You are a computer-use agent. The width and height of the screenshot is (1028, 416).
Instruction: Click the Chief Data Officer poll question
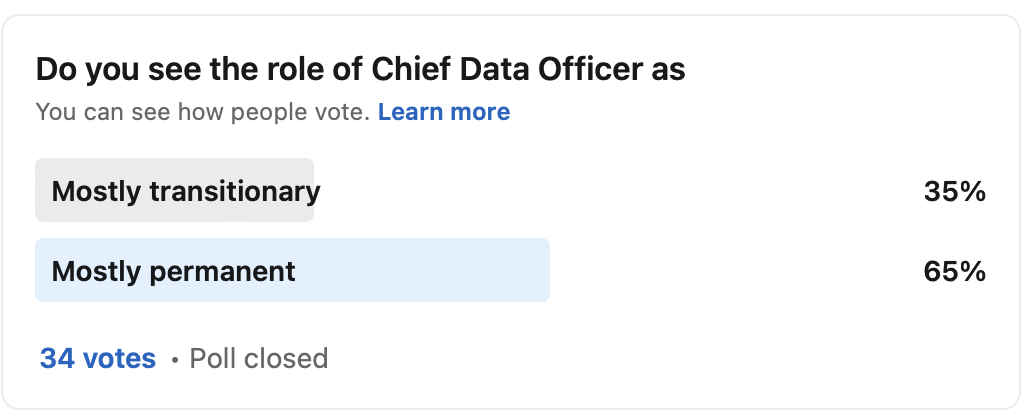(360, 70)
